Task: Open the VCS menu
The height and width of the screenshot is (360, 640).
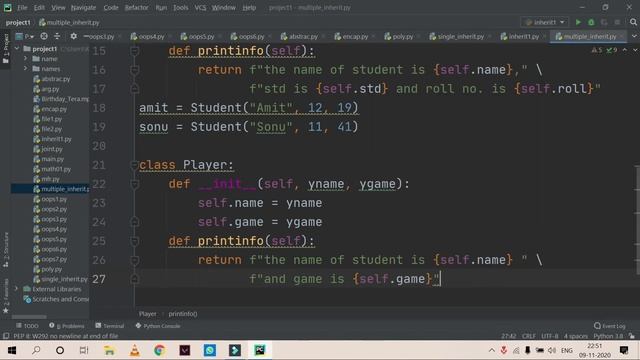Action: point(200,7)
